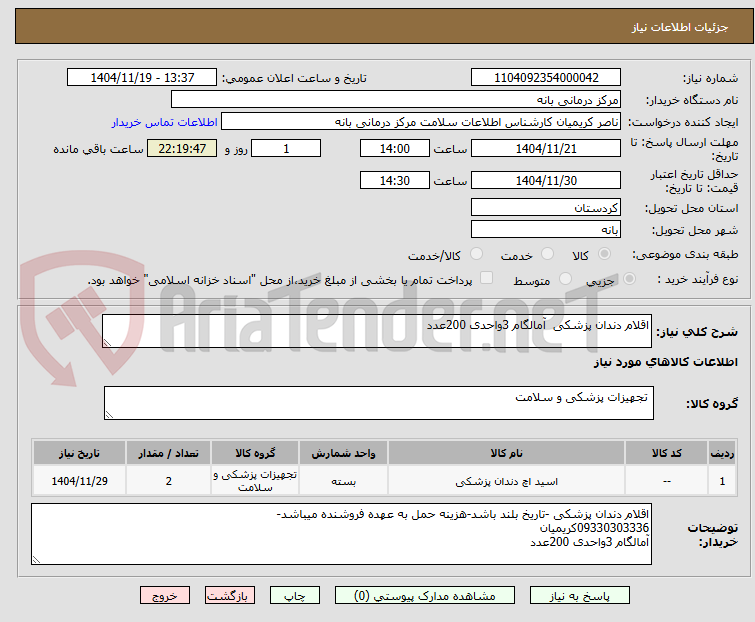Click the item name اسید اچ دندان پزشکی

coord(507,481)
